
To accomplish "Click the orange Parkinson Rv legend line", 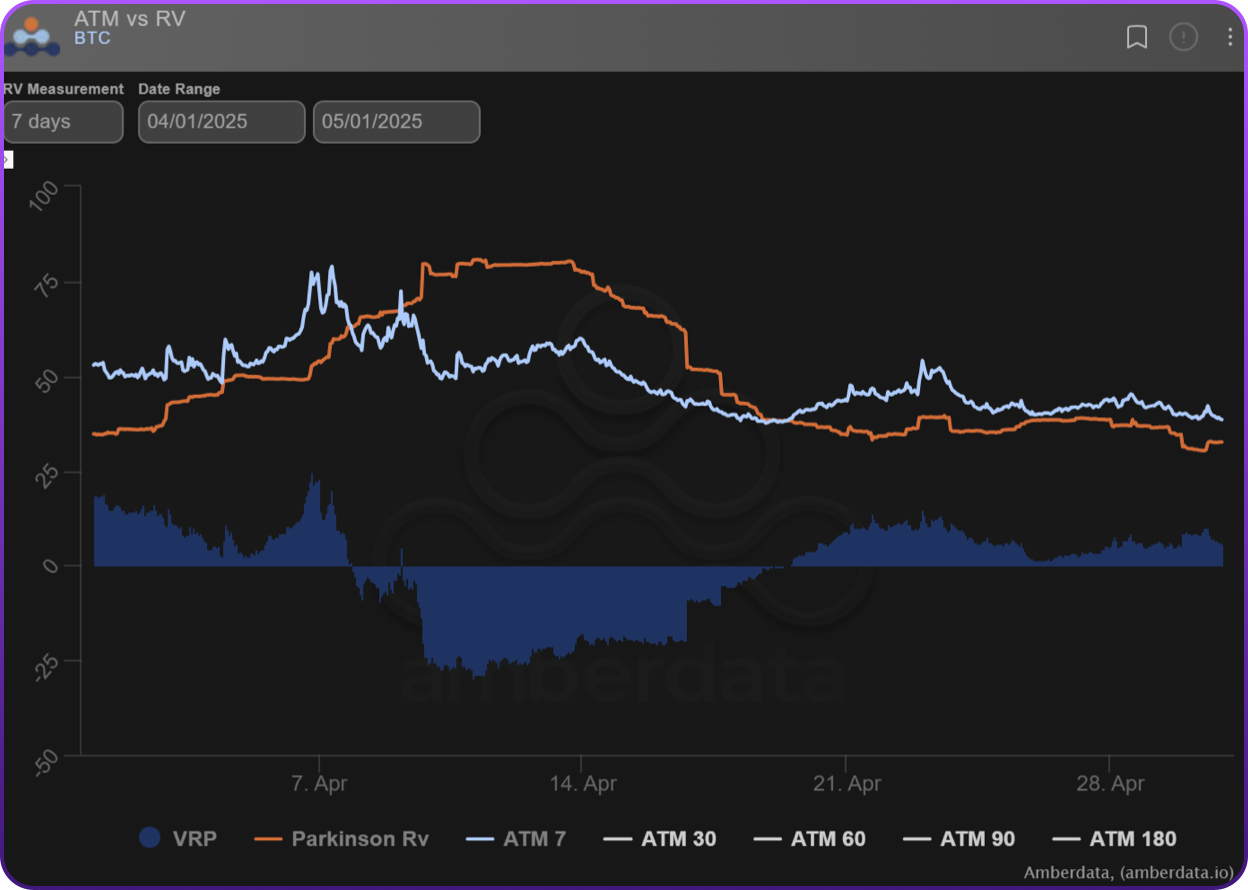I will click(x=270, y=838).
